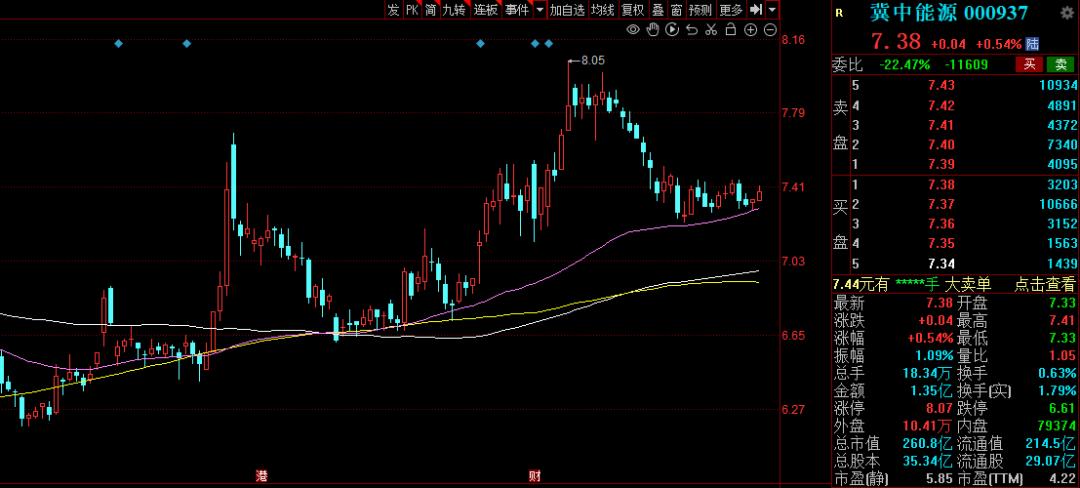1080x488 pixels.
Task: Zoom out with the minus circle icon
Action: (x=769, y=30)
